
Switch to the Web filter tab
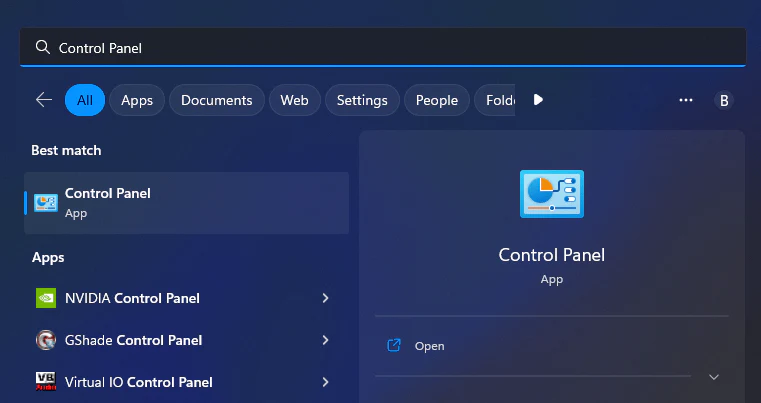coord(295,100)
